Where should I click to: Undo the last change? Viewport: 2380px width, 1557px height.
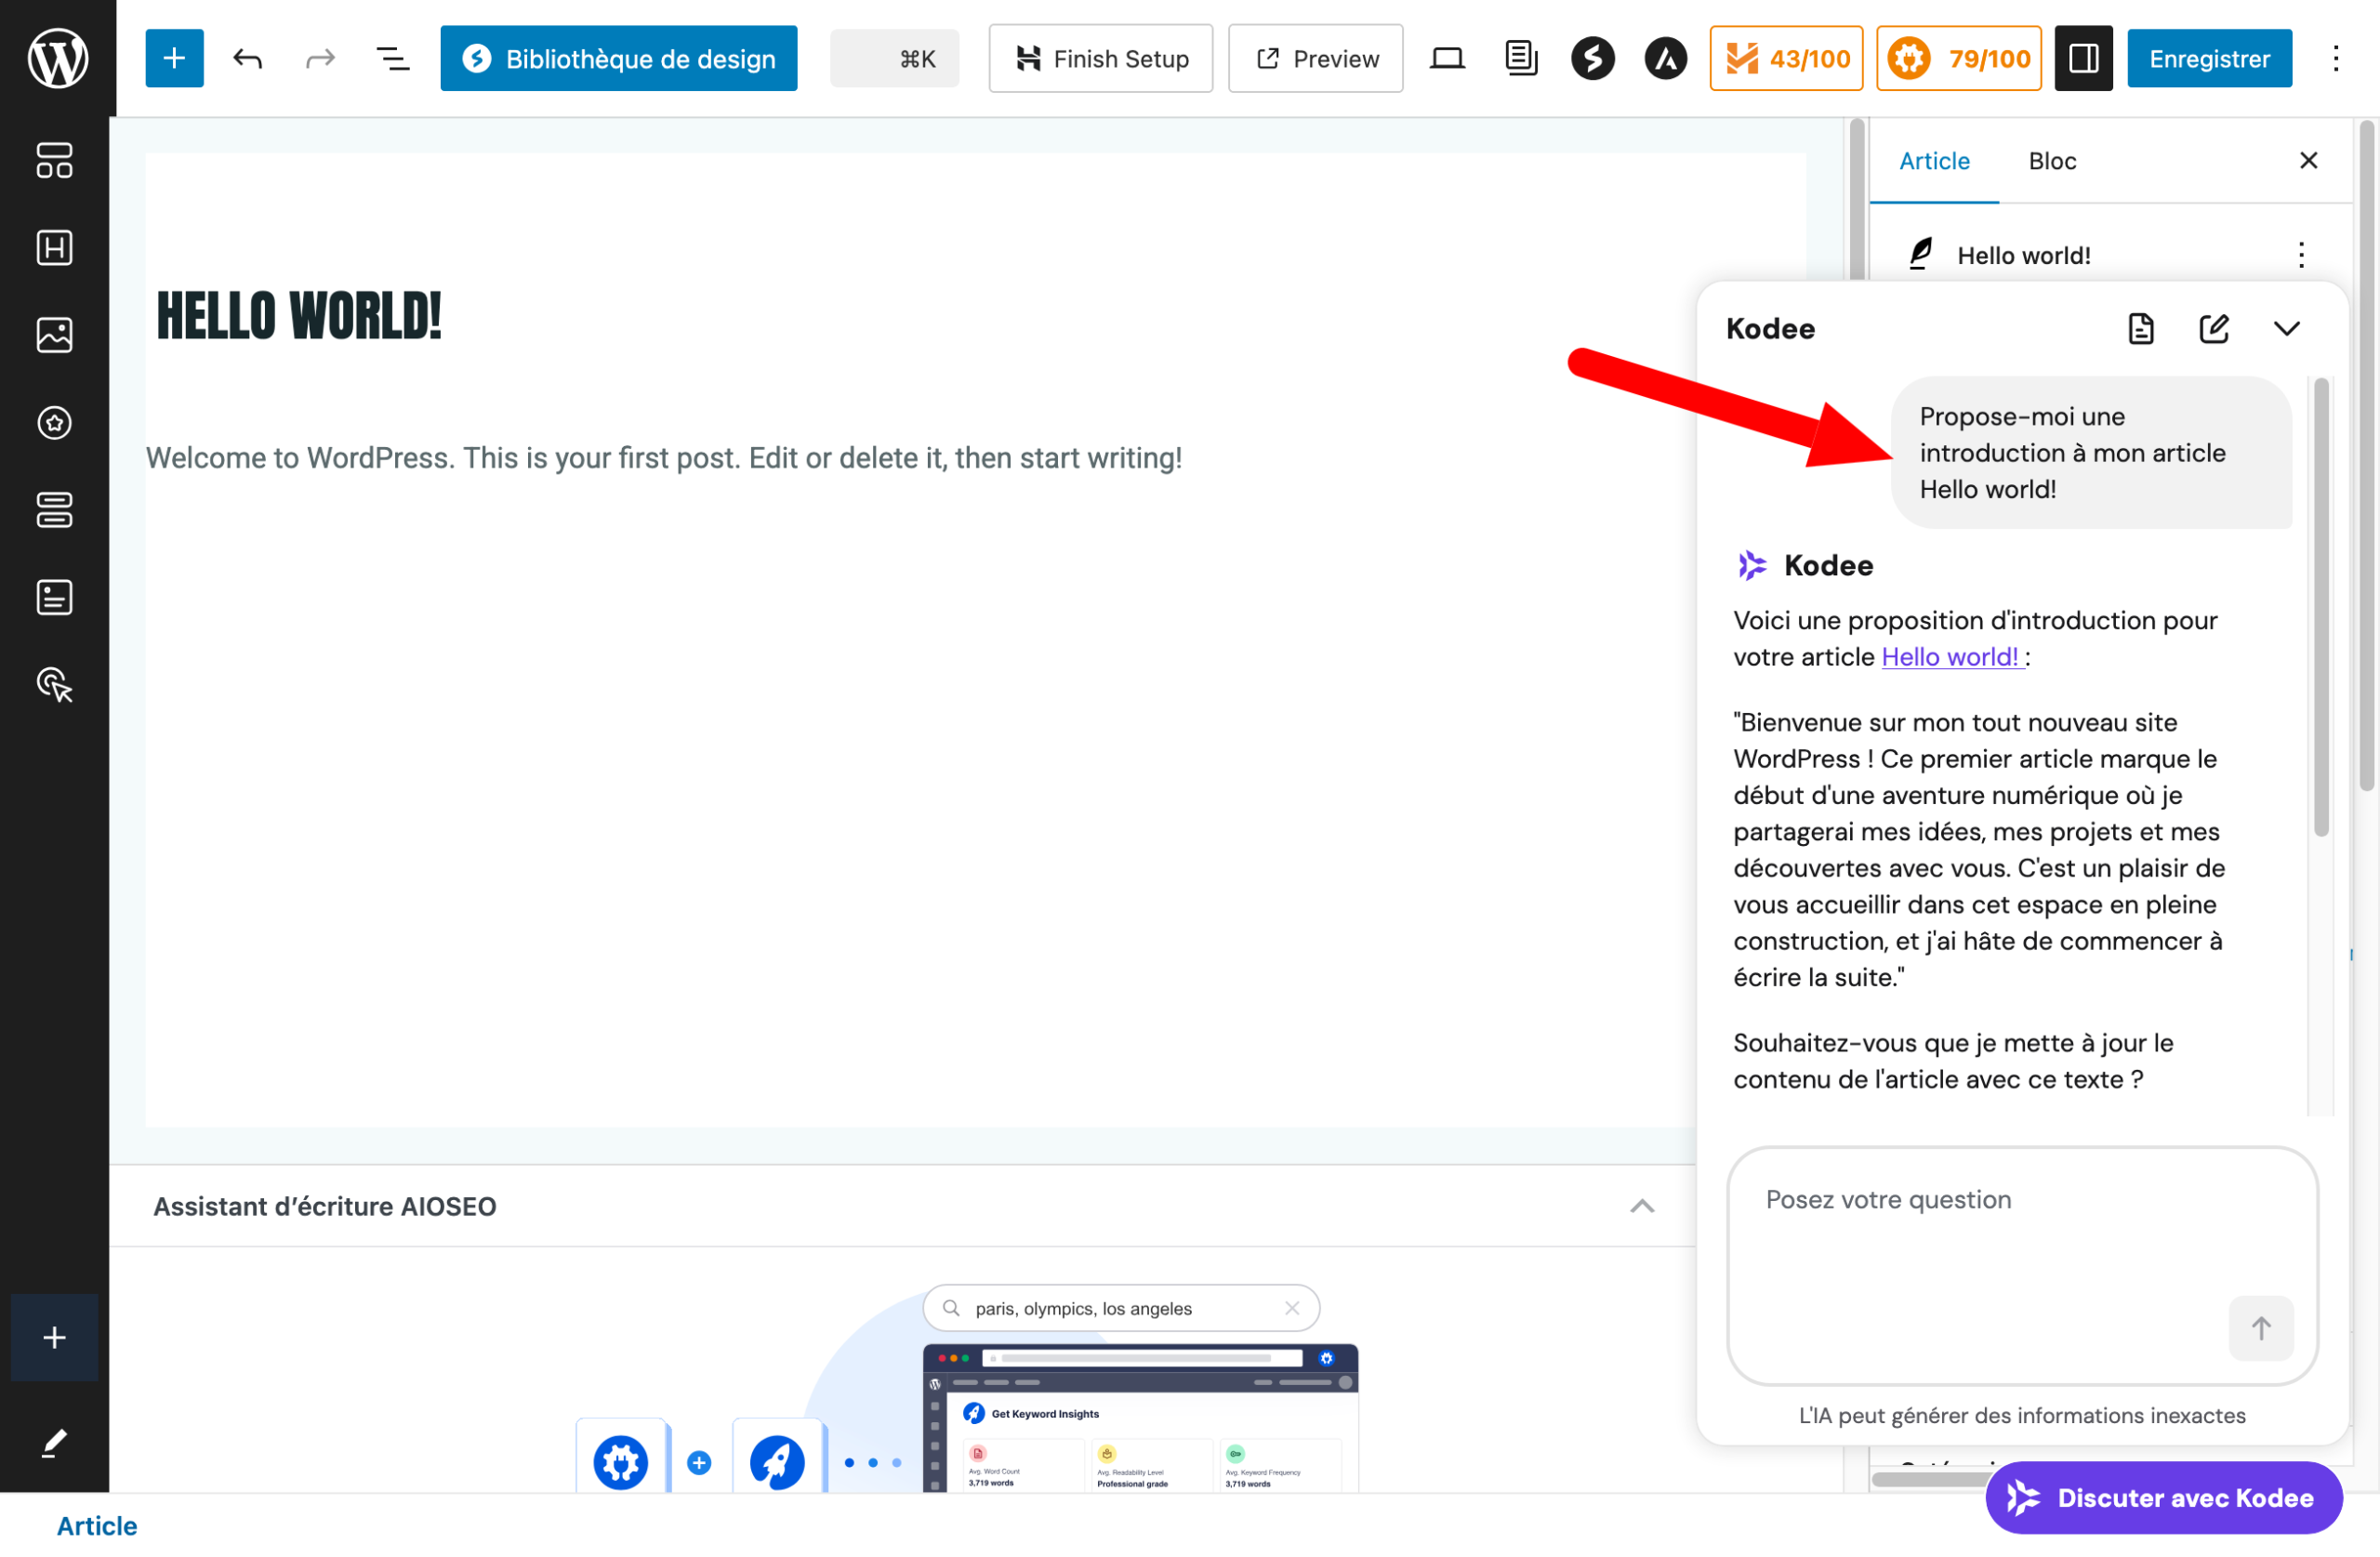point(247,58)
